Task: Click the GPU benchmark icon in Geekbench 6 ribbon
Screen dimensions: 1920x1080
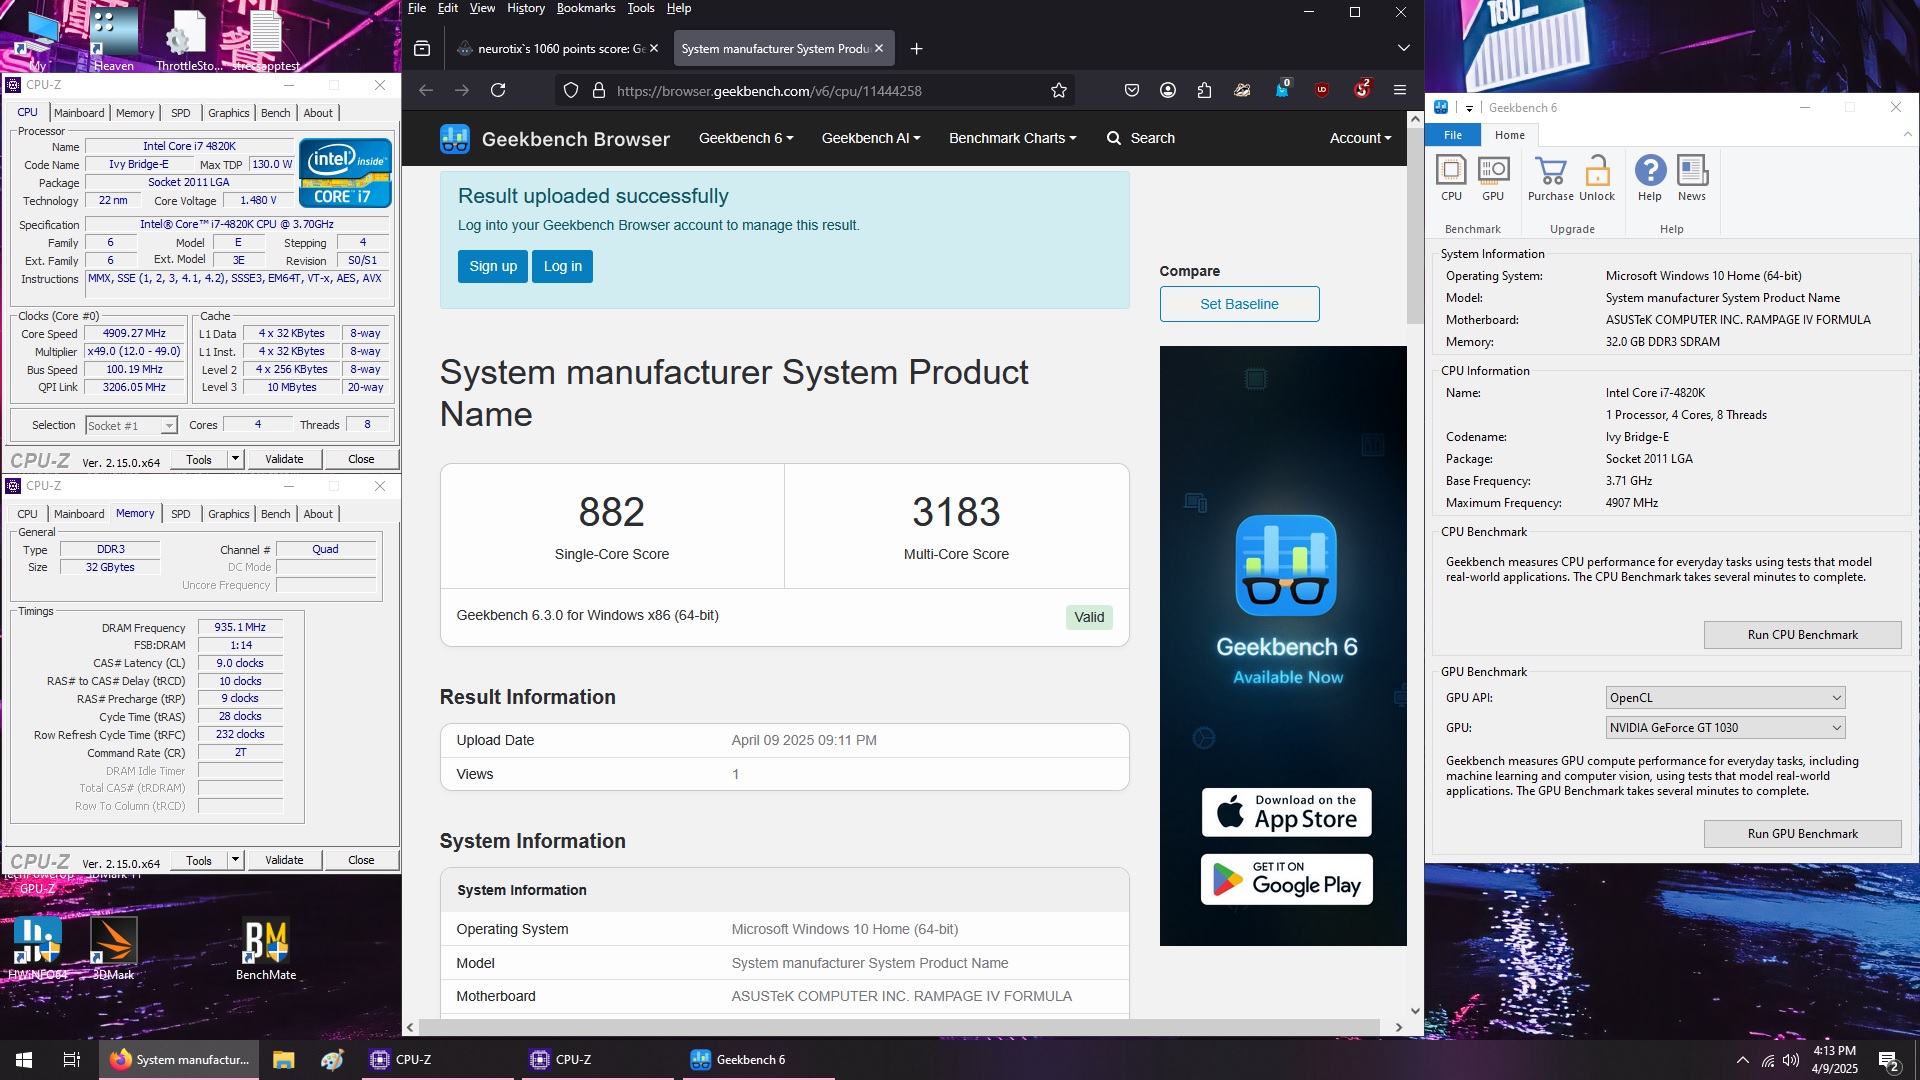Action: (x=1493, y=178)
